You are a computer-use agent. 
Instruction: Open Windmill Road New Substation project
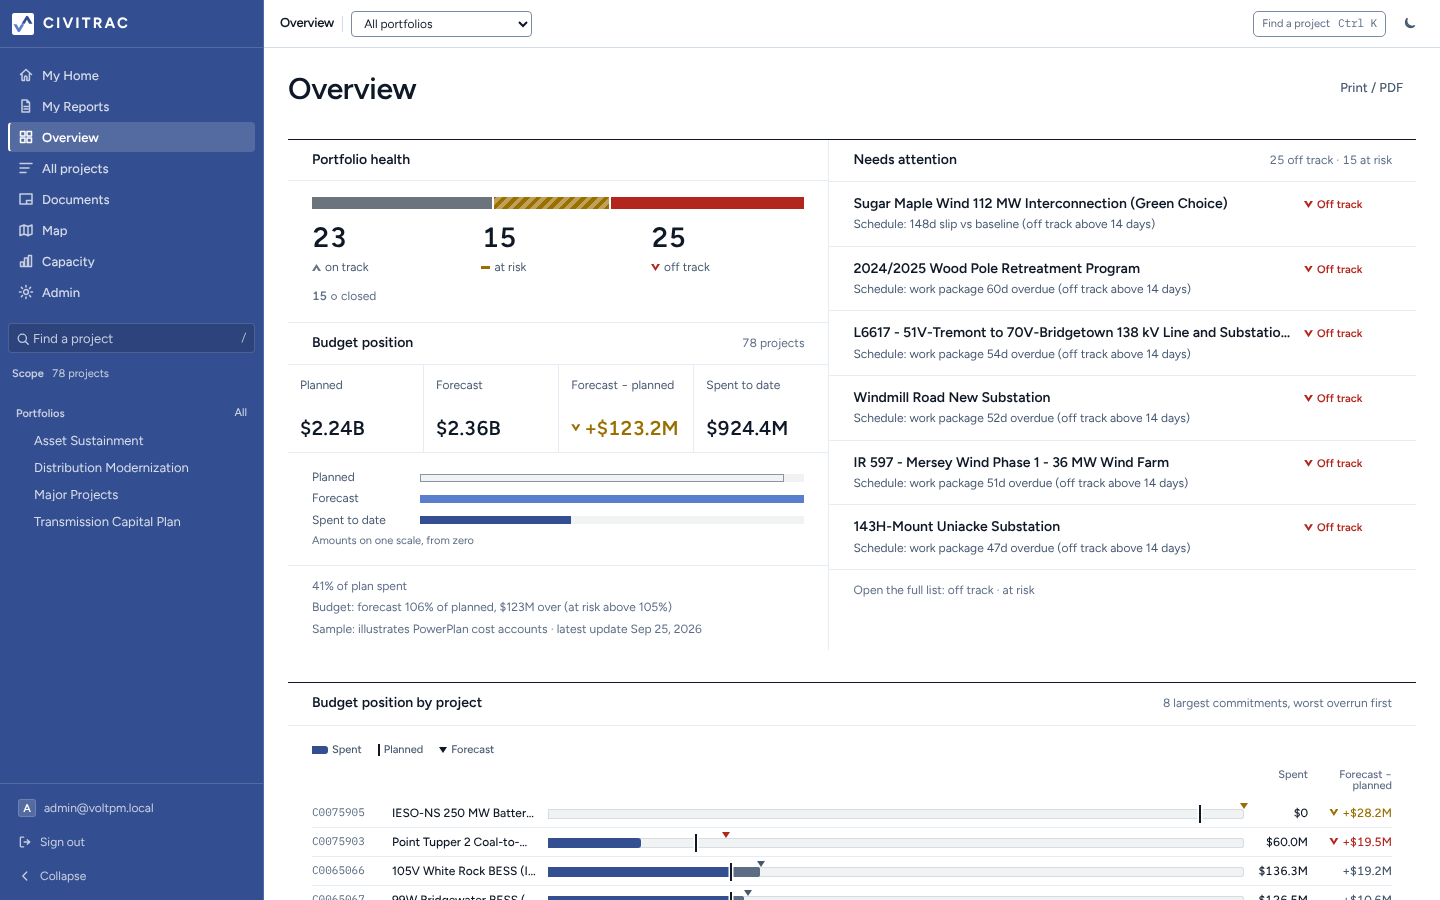coord(951,397)
